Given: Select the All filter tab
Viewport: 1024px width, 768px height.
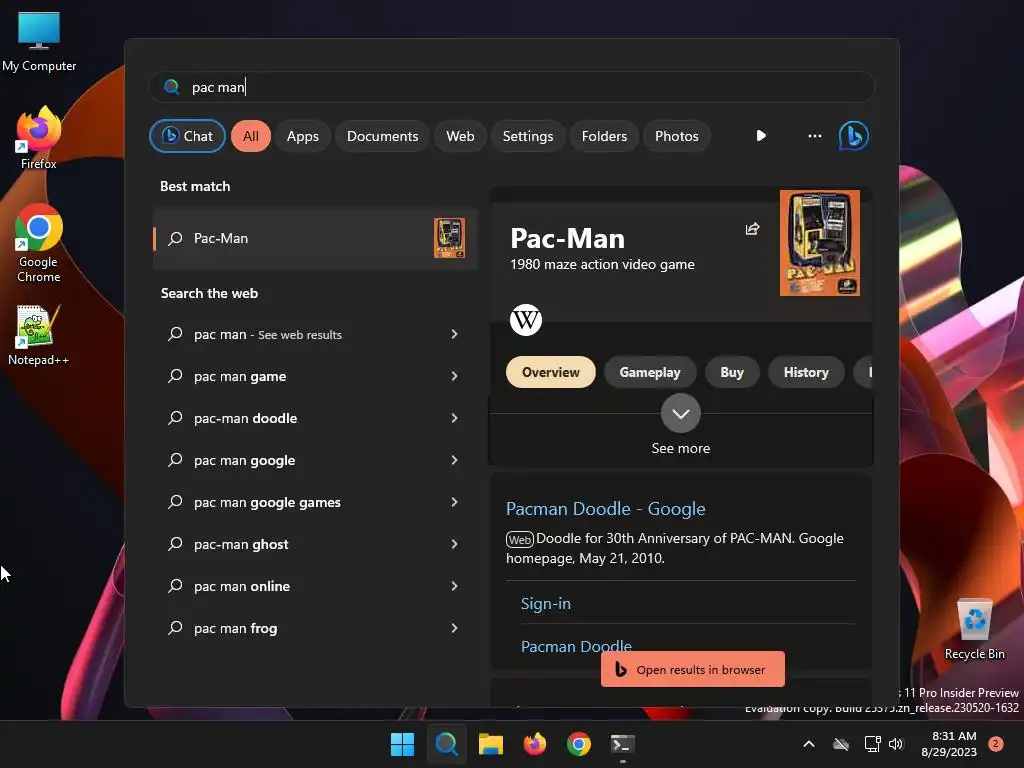Looking at the screenshot, I should coord(251,136).
